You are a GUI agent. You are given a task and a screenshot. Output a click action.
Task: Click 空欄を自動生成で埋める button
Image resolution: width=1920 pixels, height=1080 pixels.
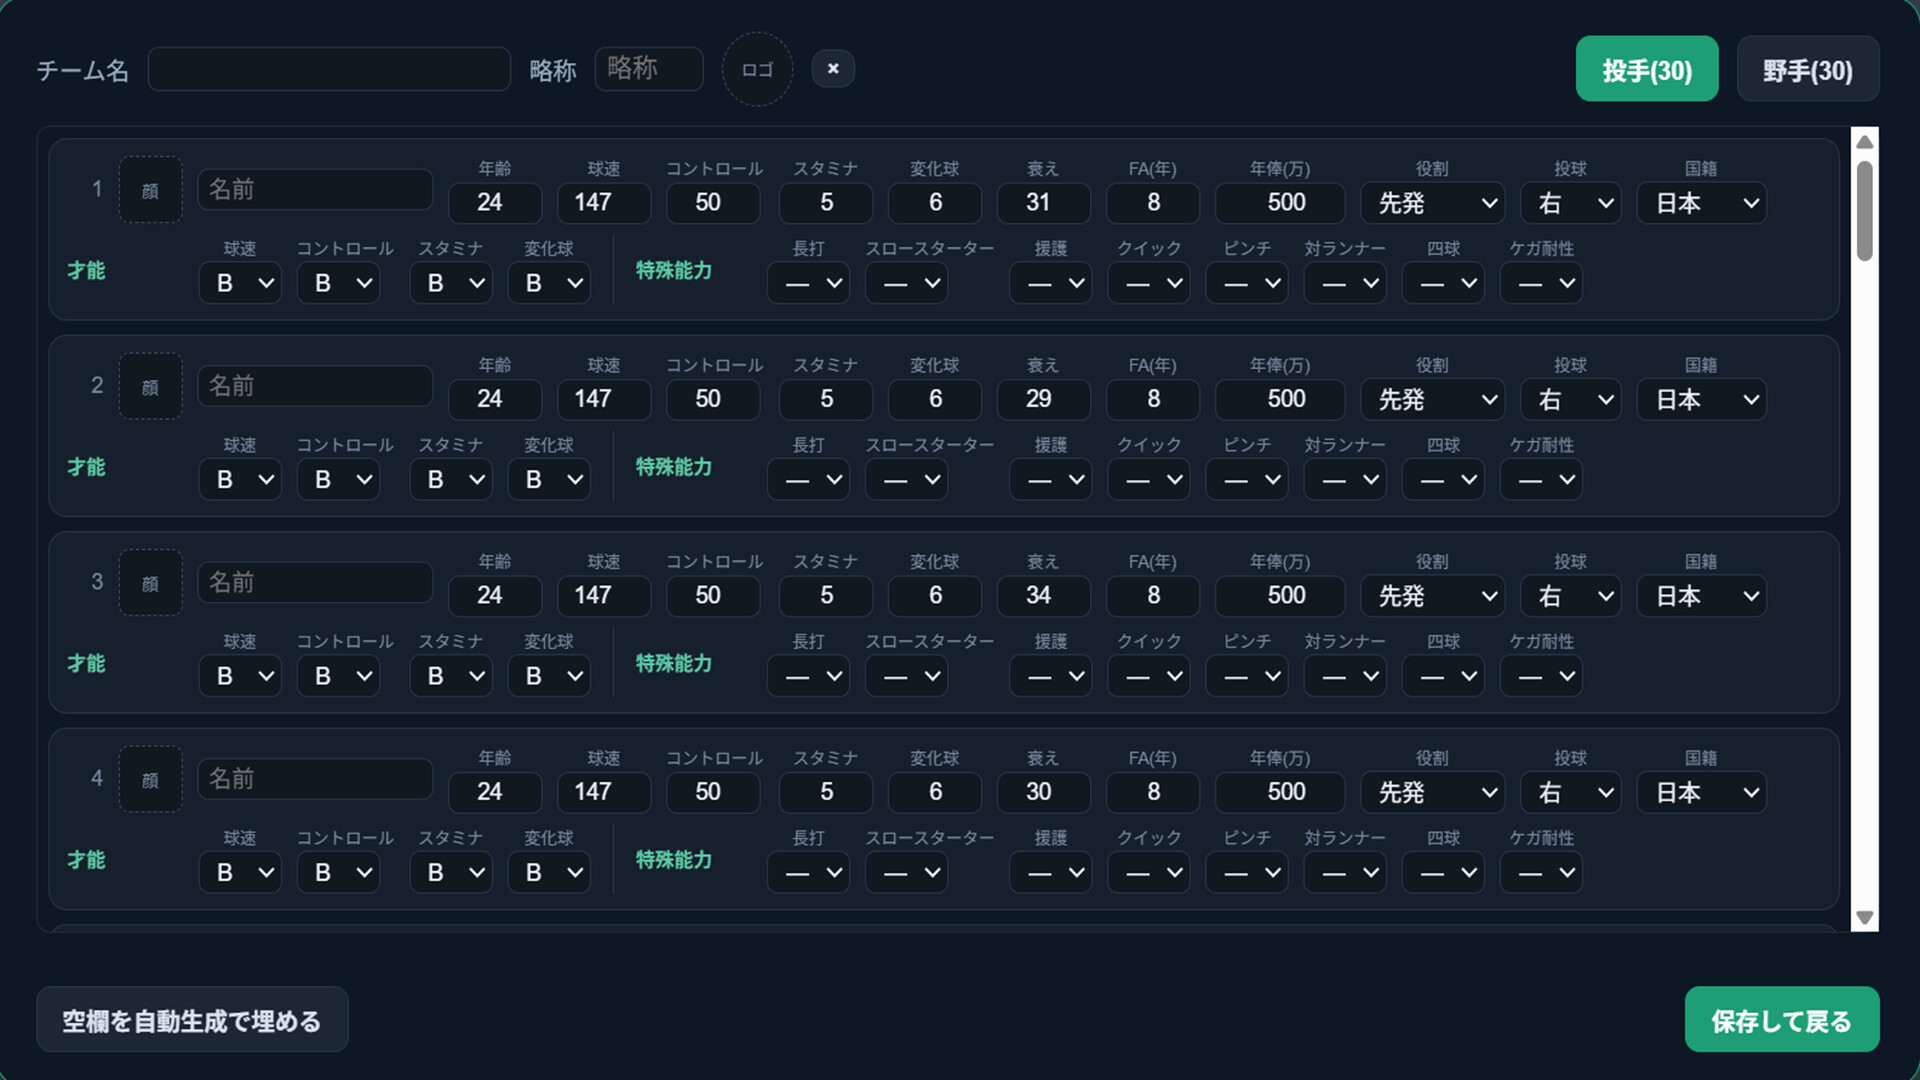[192, 1020]
